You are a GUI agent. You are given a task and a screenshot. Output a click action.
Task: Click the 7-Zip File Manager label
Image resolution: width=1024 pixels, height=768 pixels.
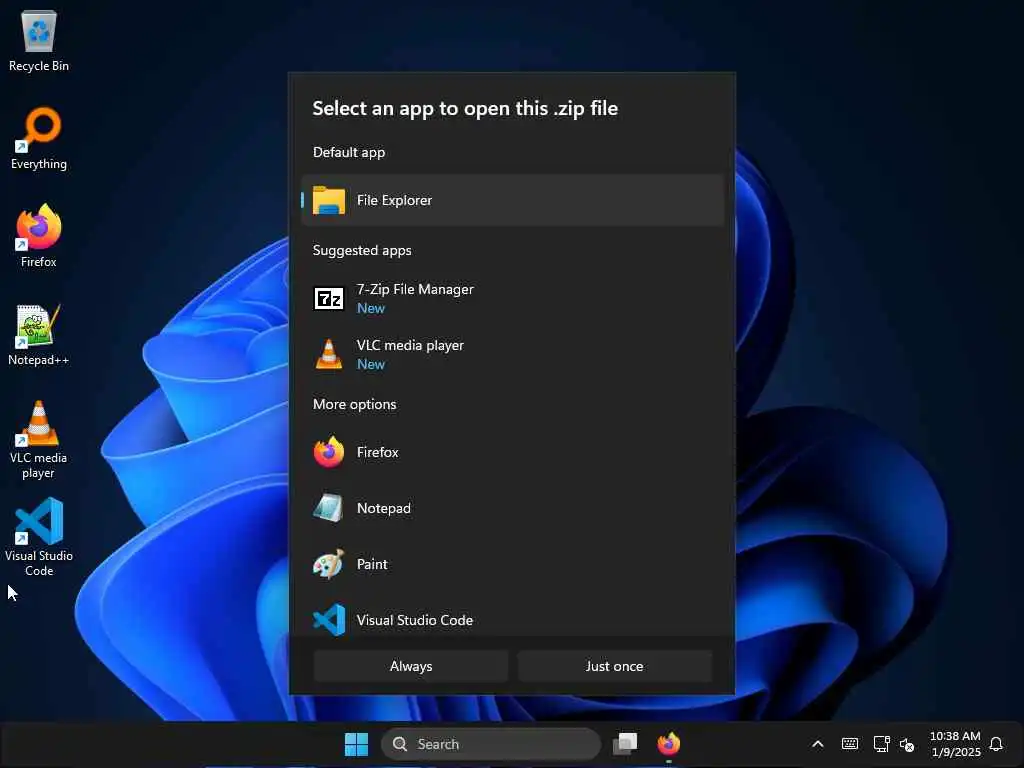coord(415,289)
